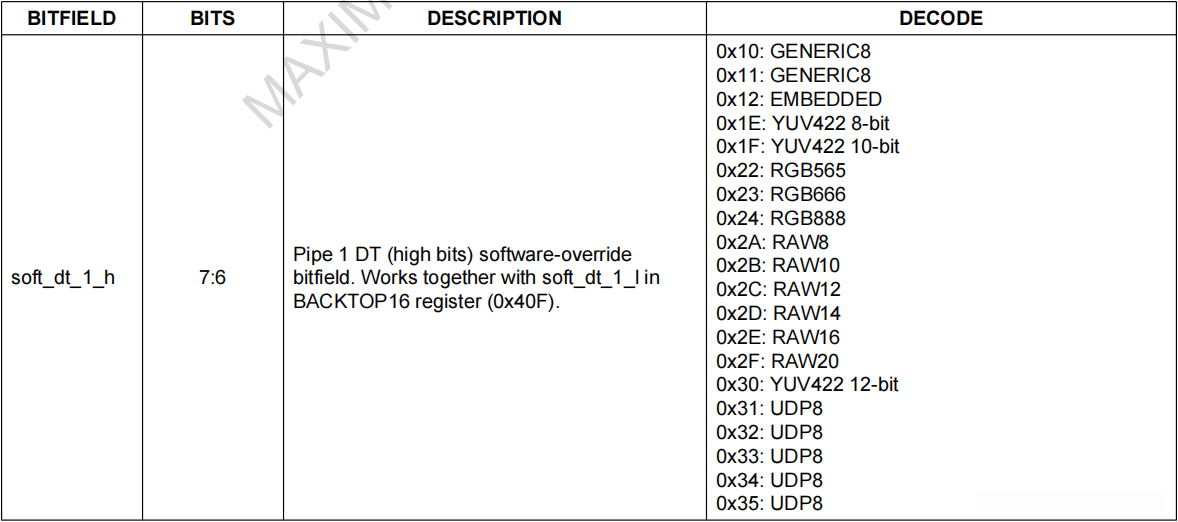
Task: Select the 0x12: EMBEDDED decode line
Action: click(x=799, y=99)
